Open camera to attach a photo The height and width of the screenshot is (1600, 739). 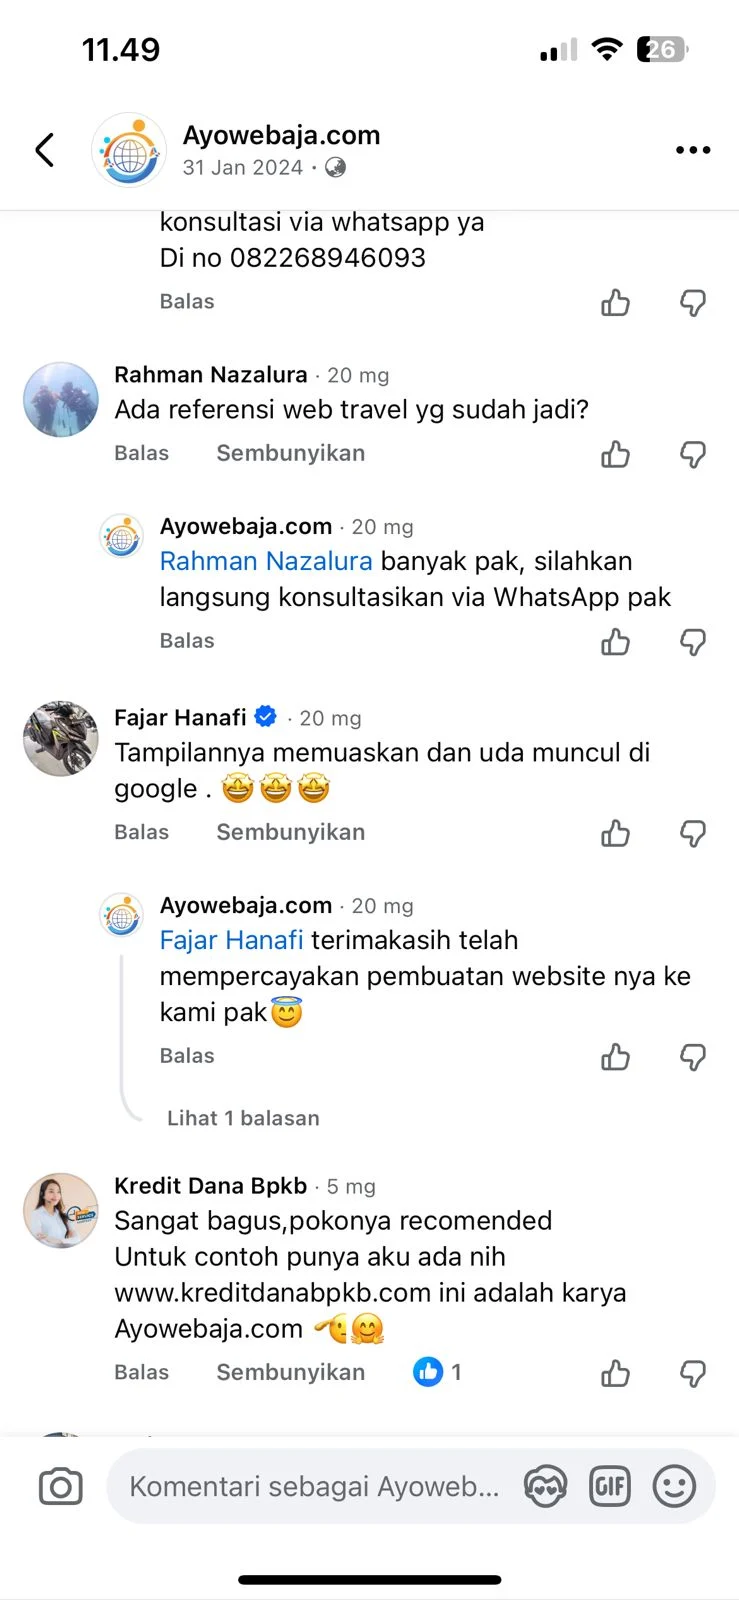[x=60, y=1487]
